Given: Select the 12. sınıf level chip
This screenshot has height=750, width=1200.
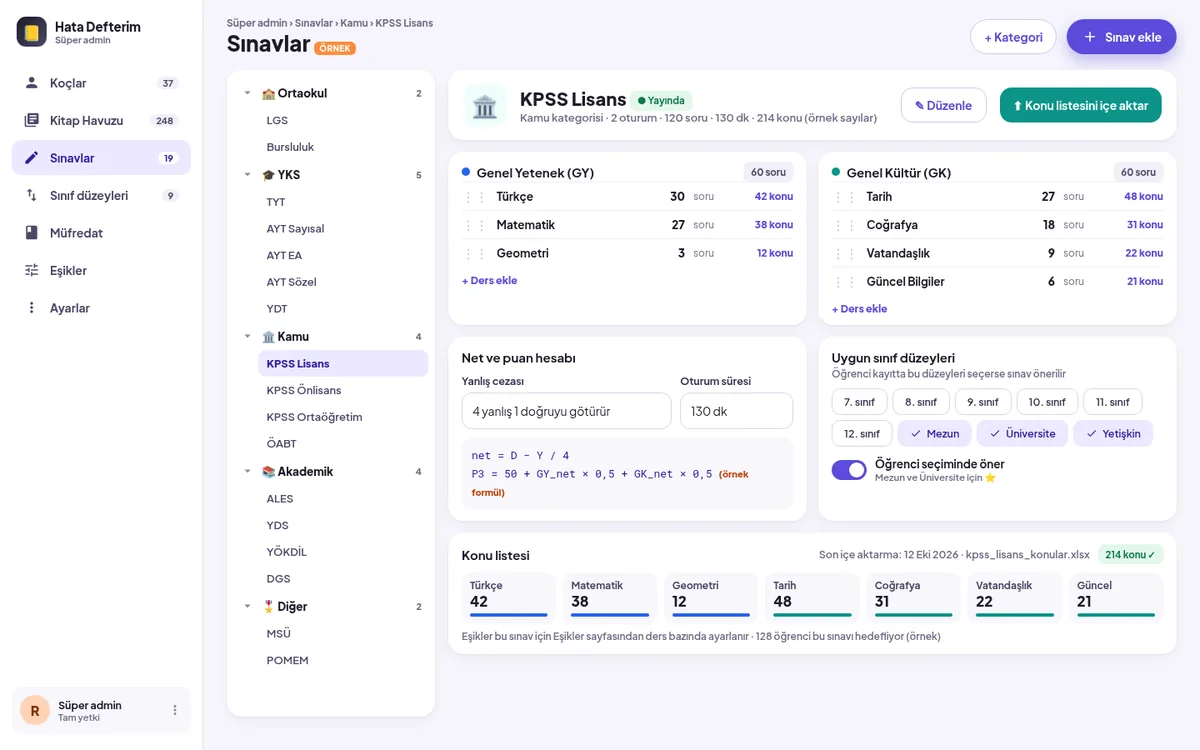Looking at the screenshot, I should pos(862,433).
